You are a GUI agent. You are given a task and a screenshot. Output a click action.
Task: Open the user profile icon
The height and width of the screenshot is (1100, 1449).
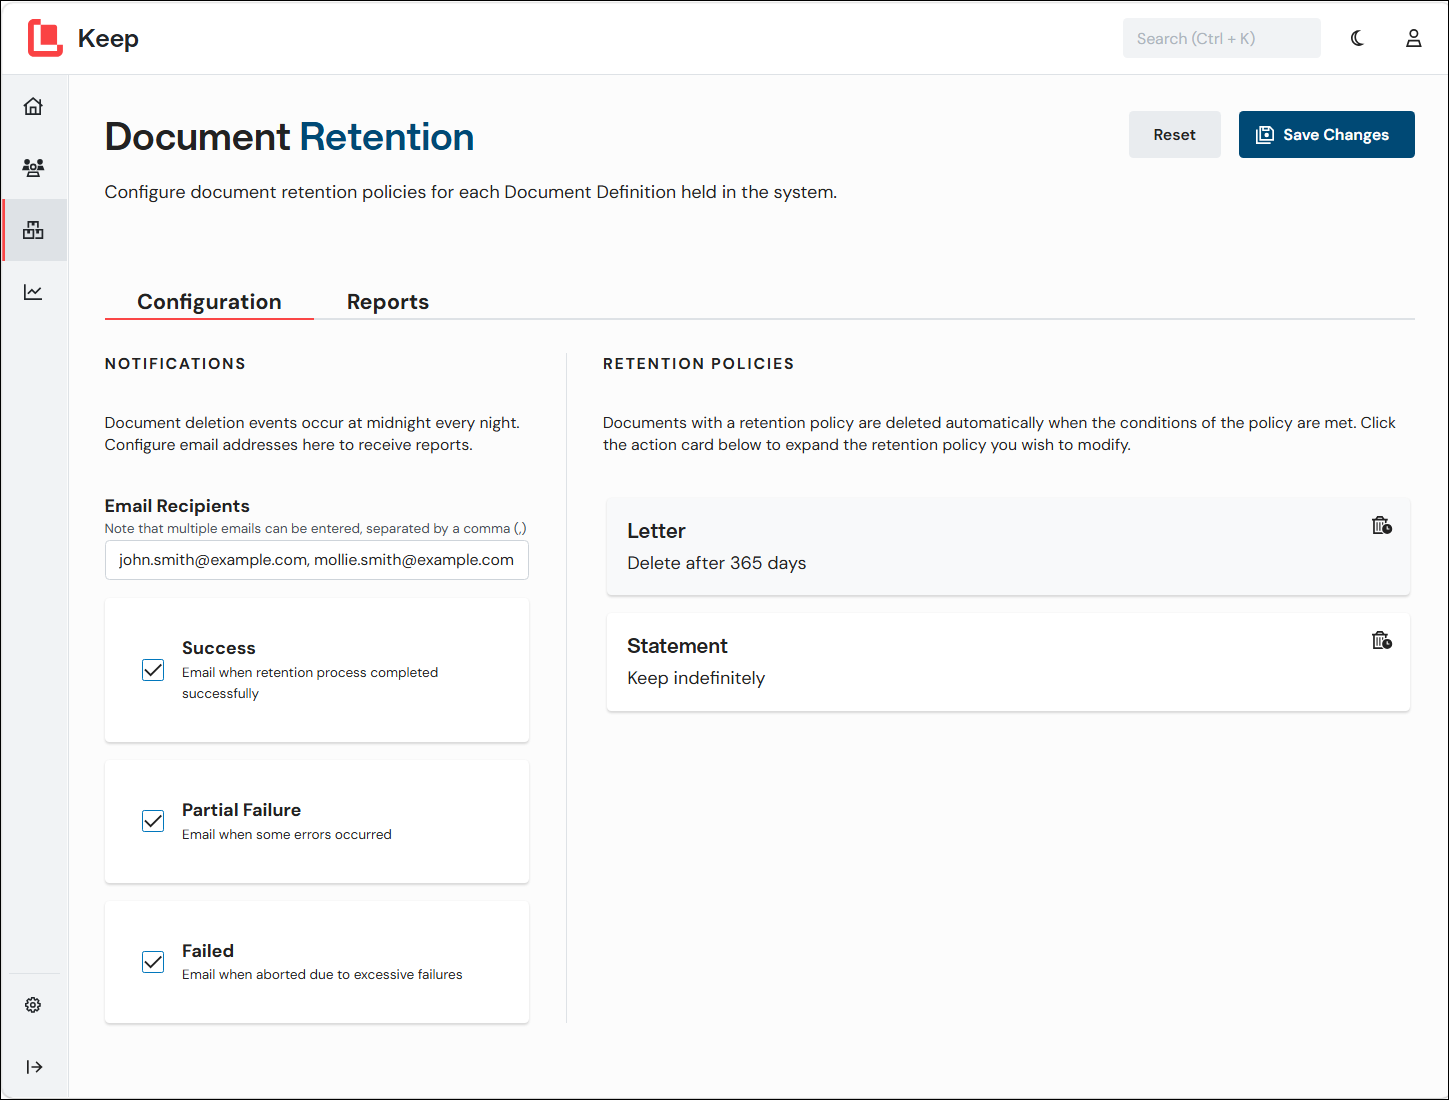click(1413, 38)
